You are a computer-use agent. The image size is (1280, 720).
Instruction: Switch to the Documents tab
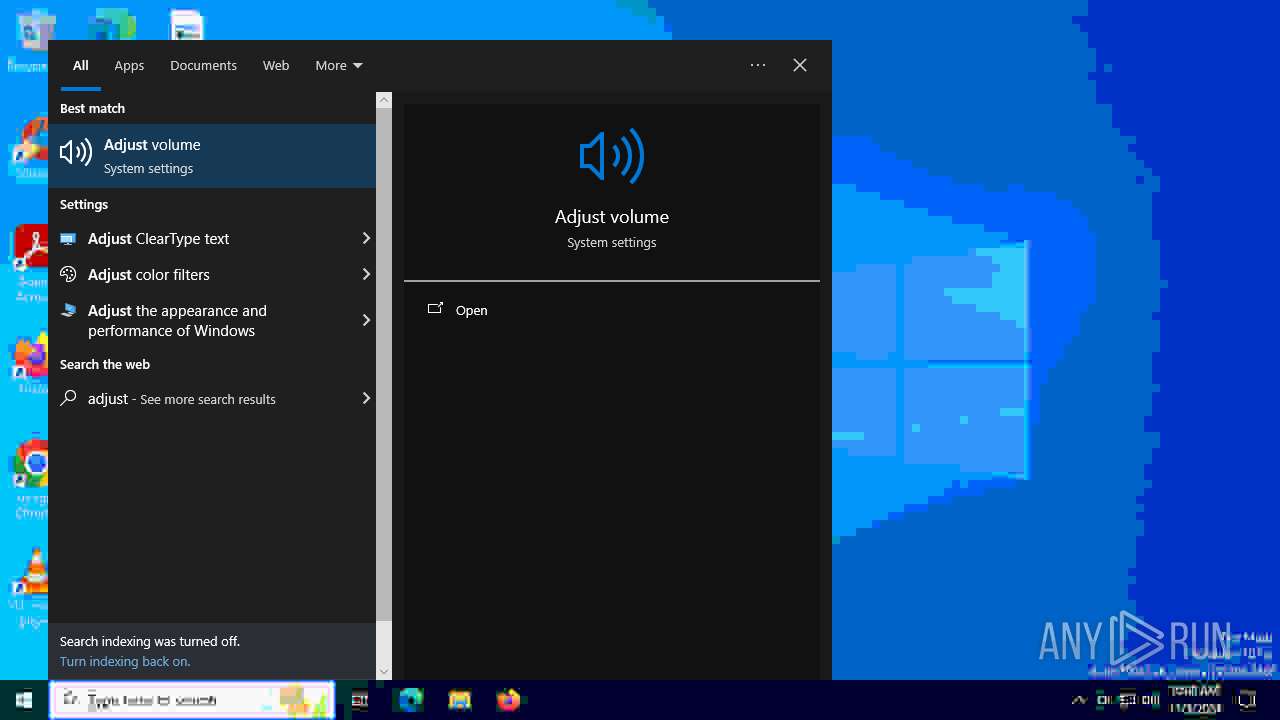203,65
